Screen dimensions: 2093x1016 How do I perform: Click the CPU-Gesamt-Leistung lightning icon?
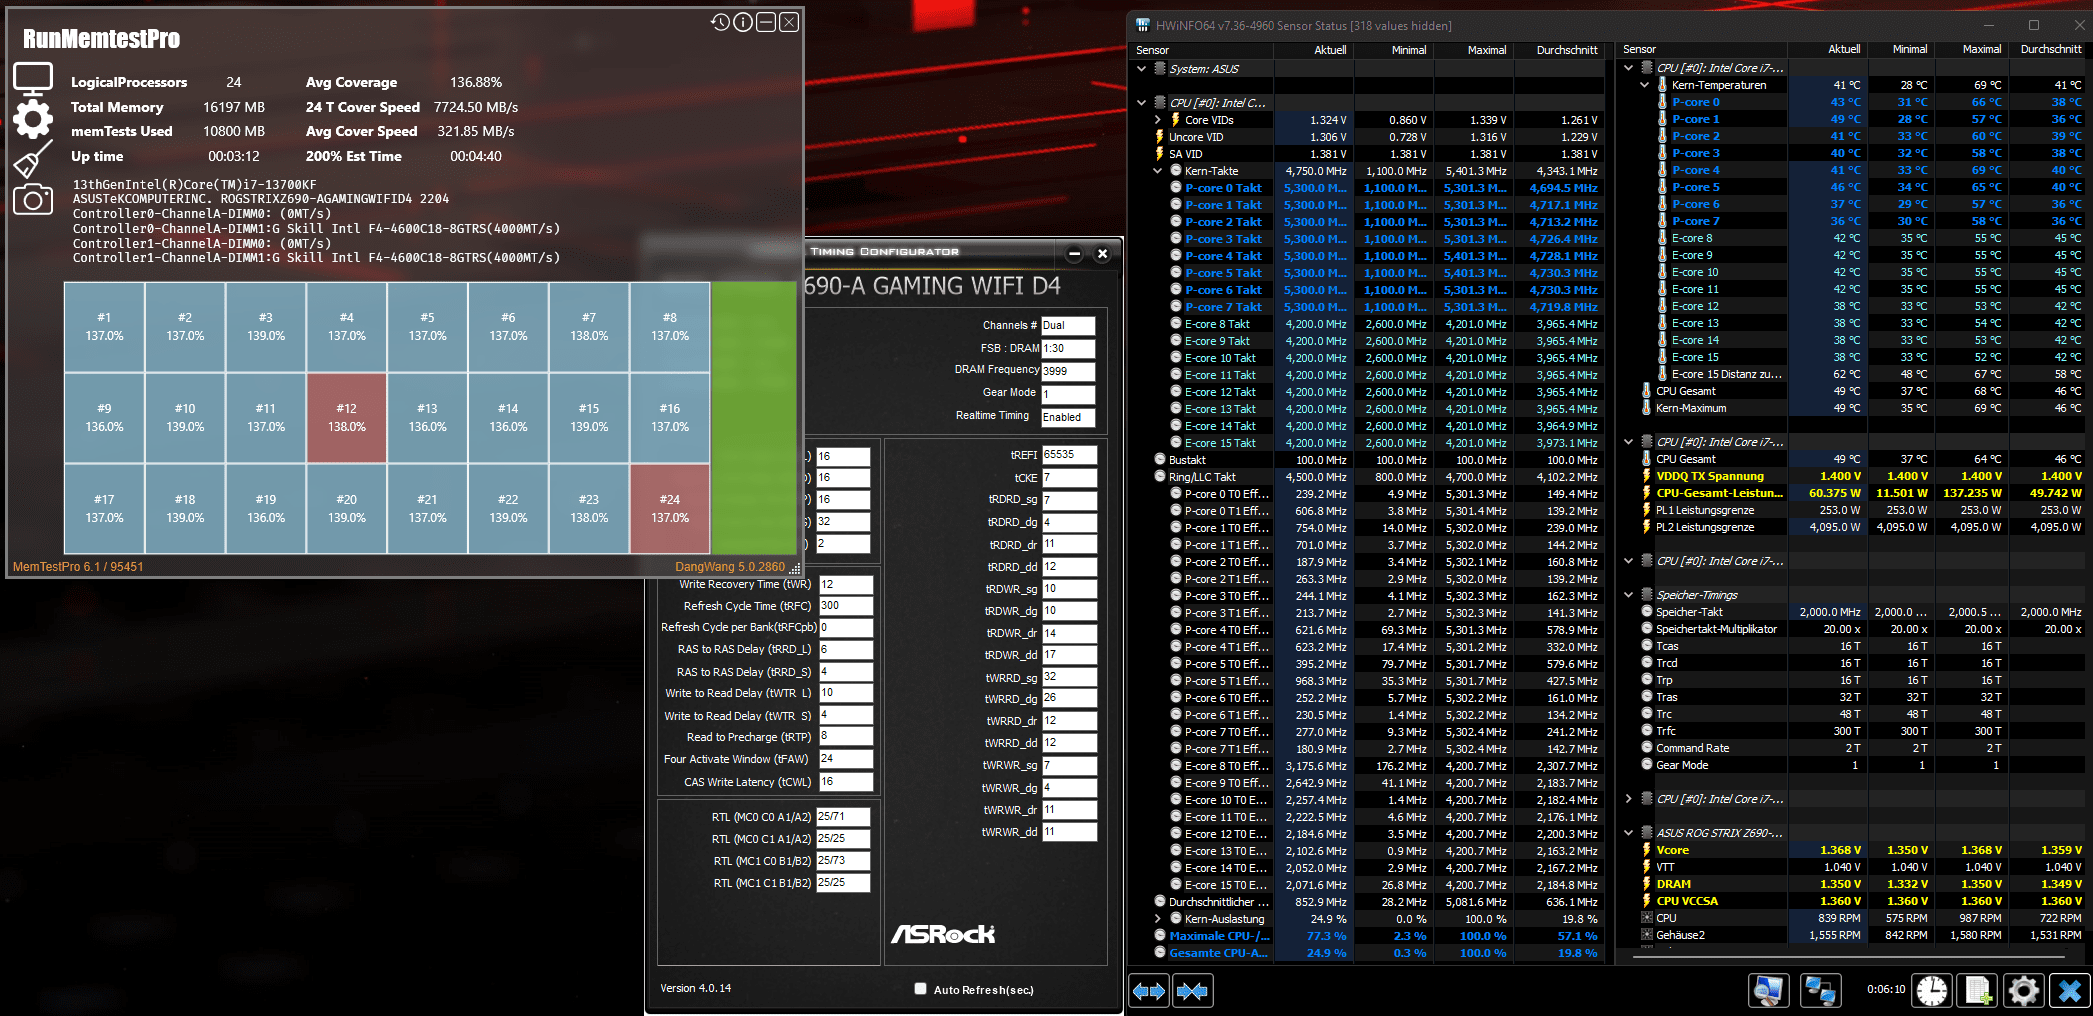(x=1646, y=493)
